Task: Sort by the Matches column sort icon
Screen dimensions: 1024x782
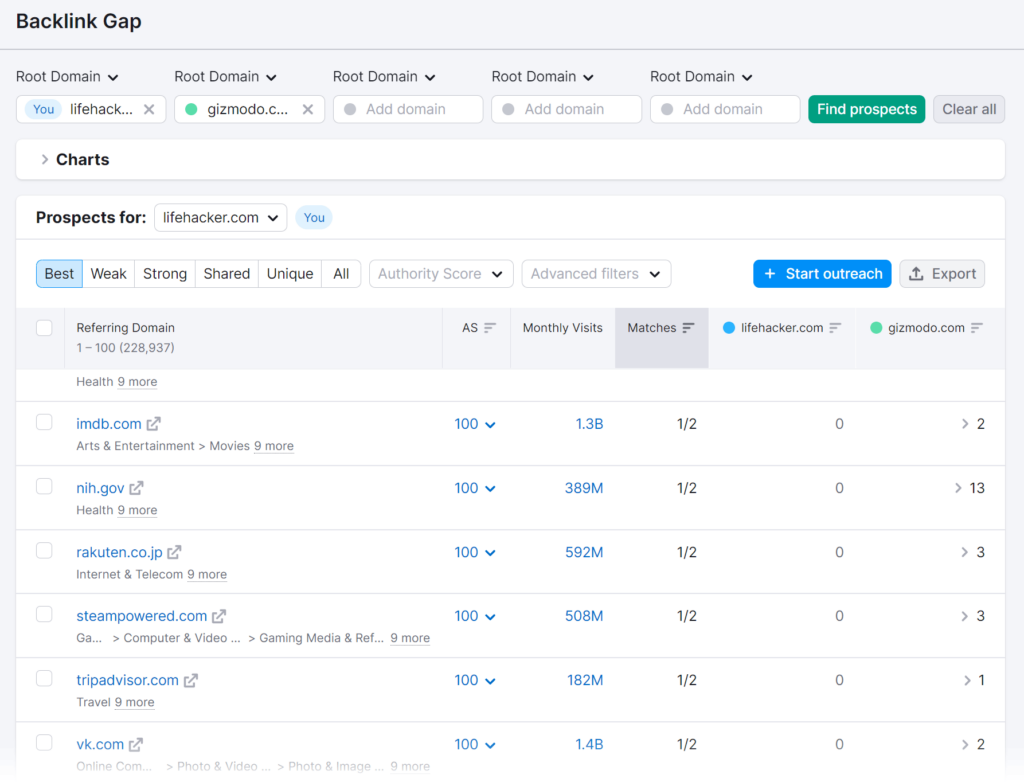Action: [x=688, y=327]
